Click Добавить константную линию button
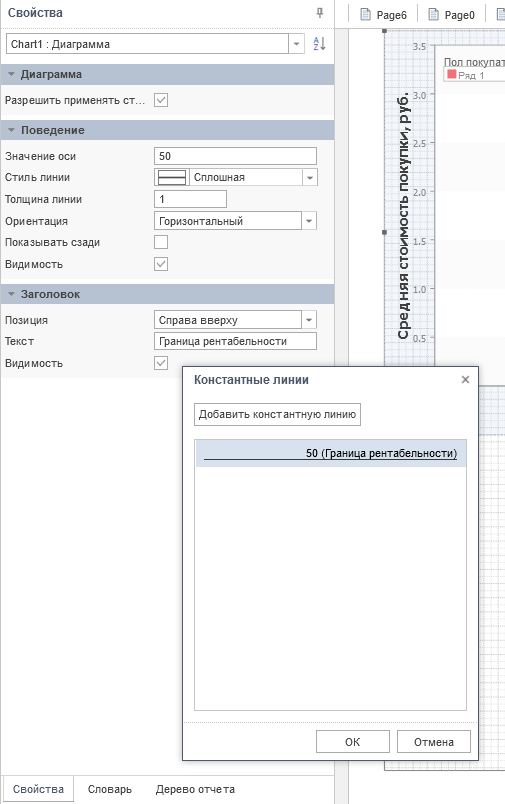 [277, 414]
